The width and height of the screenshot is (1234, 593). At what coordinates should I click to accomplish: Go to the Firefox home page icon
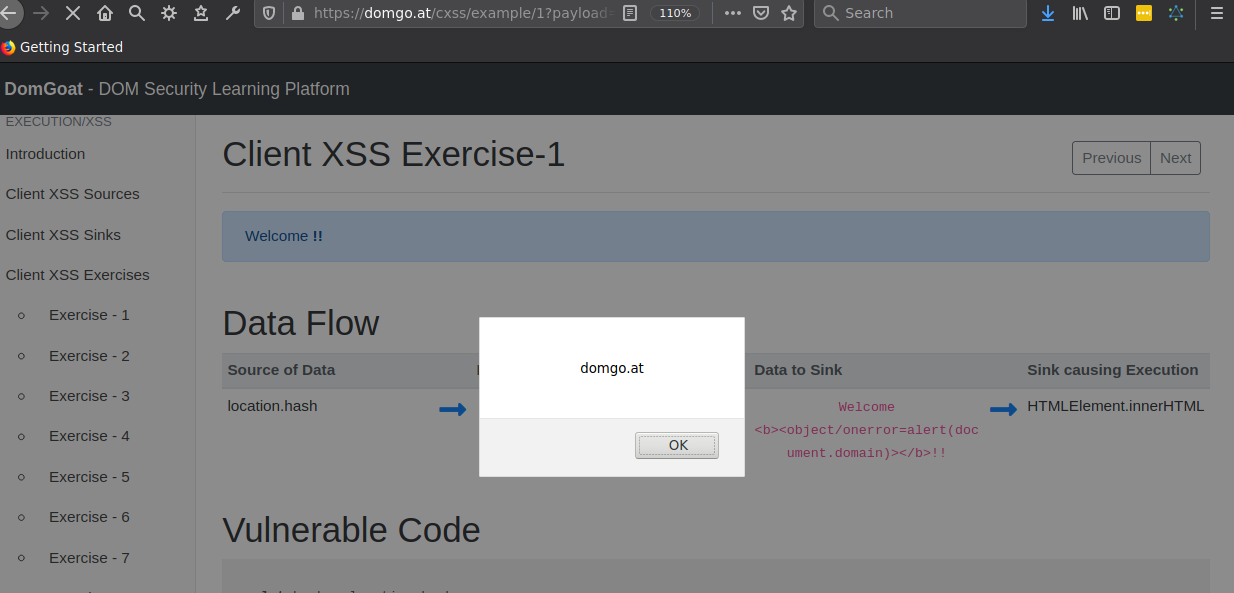coord(105,13)
